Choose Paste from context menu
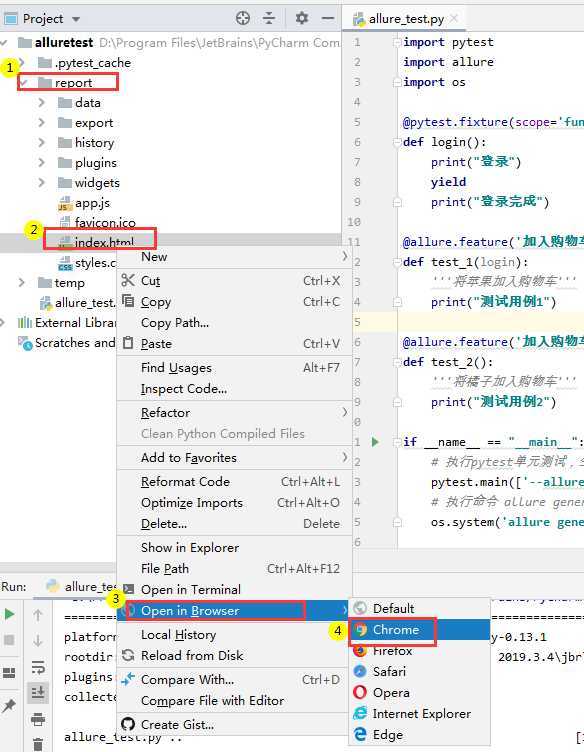584x752 pixels. pyautogui.click(x=234, y=344)
